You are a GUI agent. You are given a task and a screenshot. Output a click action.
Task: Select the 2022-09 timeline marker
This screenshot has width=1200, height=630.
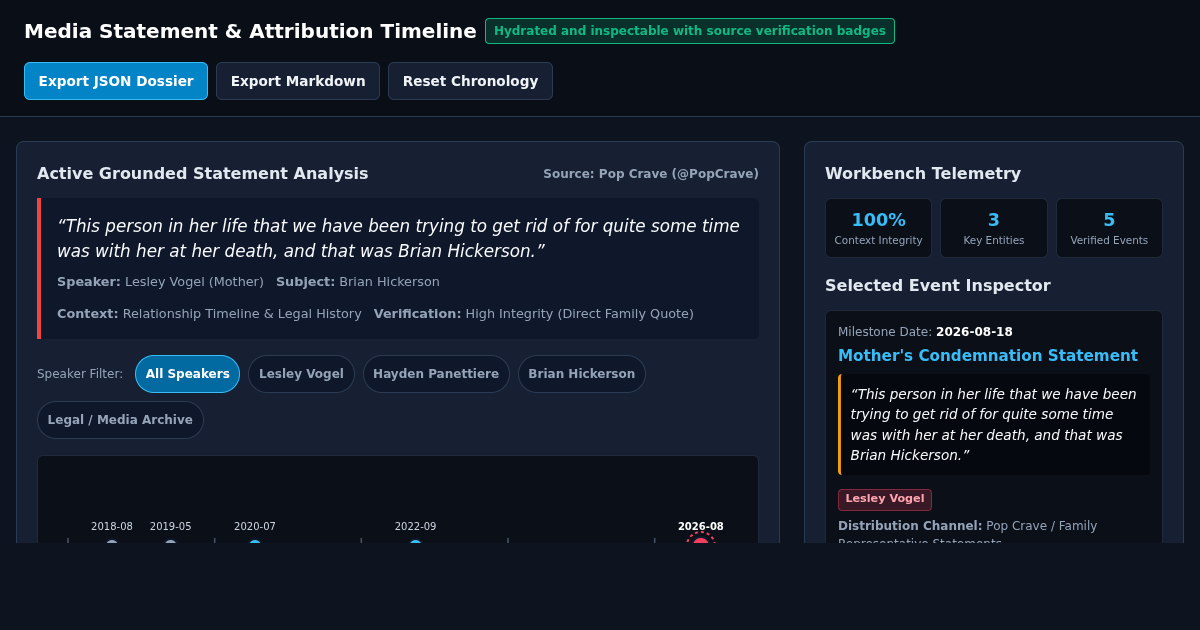[x=416, y=541]
